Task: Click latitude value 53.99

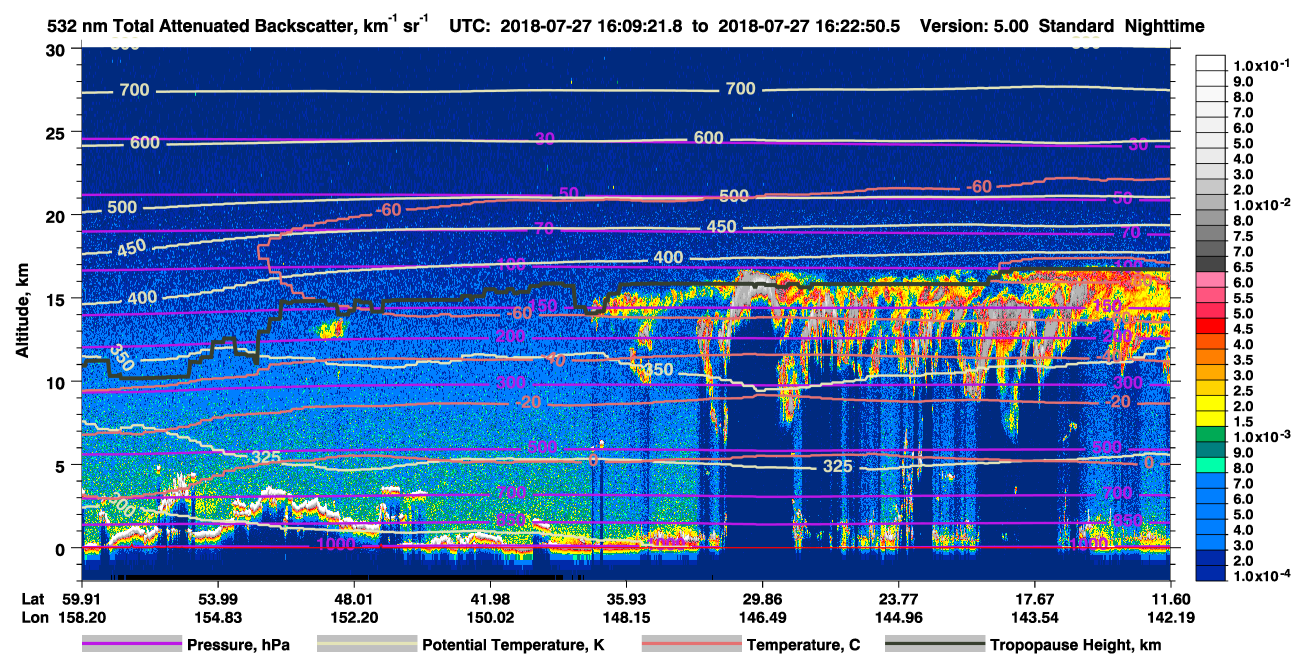Action: 217,598
